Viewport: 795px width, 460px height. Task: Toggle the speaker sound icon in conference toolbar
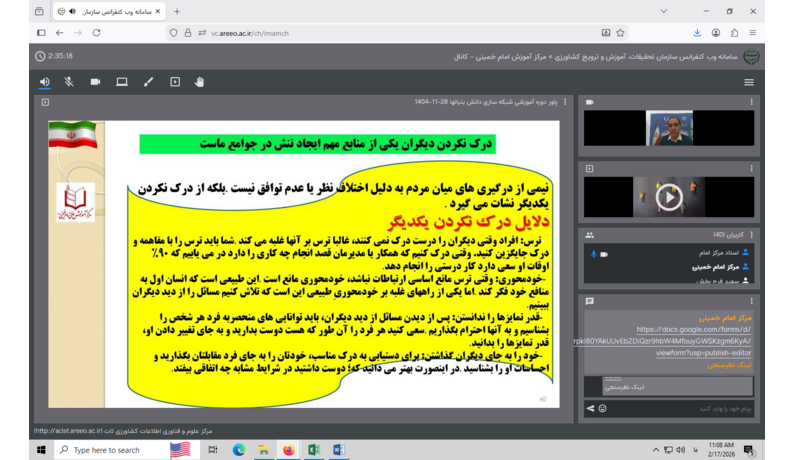[45, 82]
